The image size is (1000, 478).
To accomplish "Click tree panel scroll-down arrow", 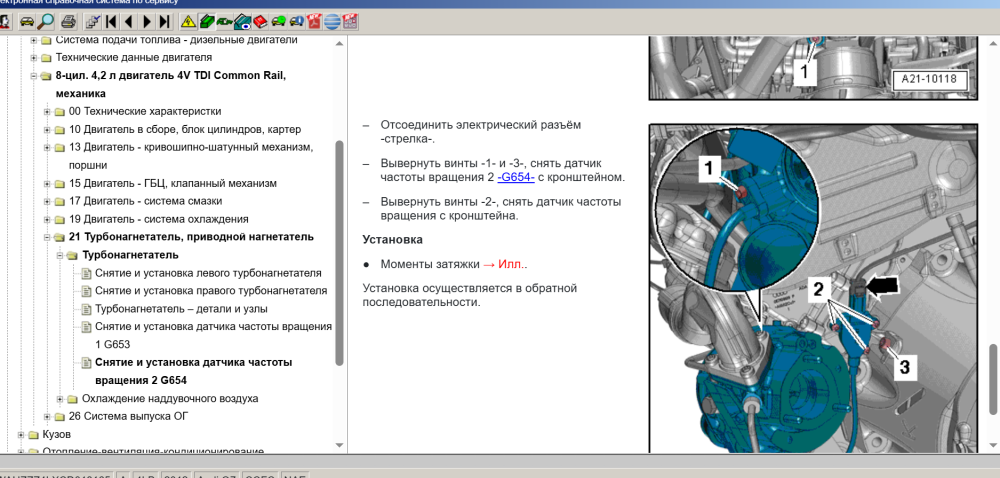I will 340,445.
